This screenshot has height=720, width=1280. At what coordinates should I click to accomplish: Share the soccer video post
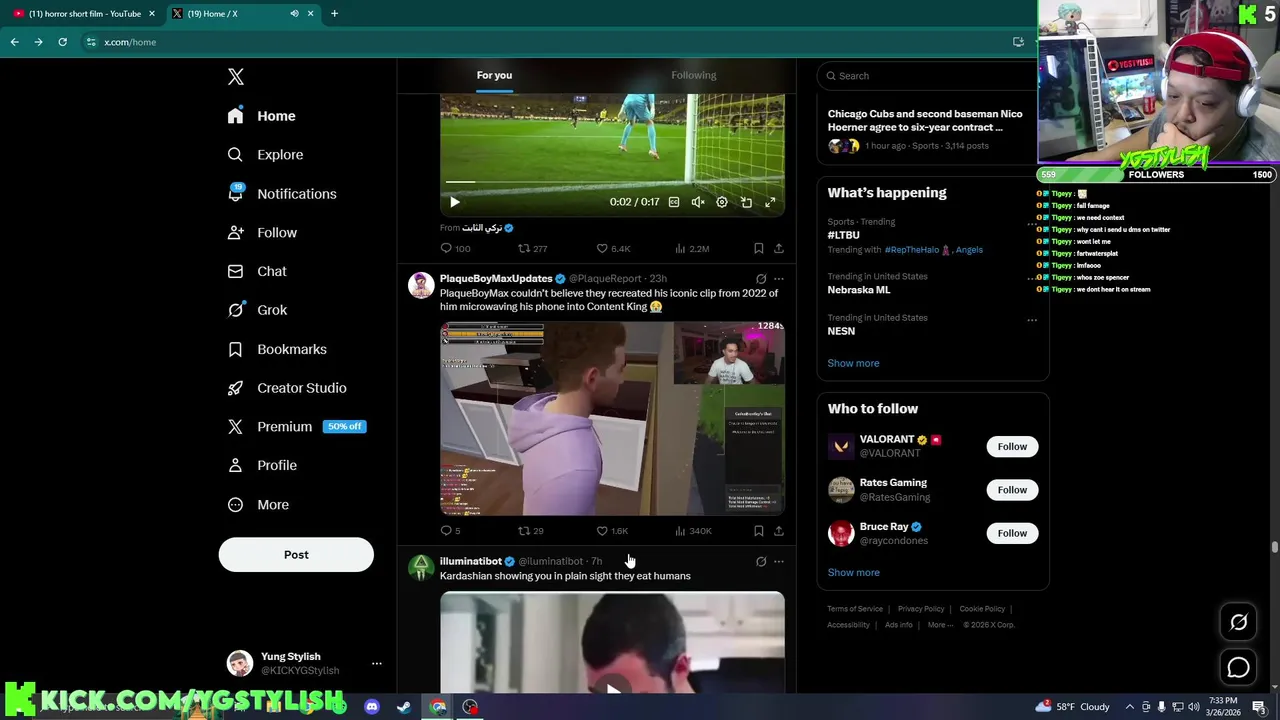click(779, 248)
